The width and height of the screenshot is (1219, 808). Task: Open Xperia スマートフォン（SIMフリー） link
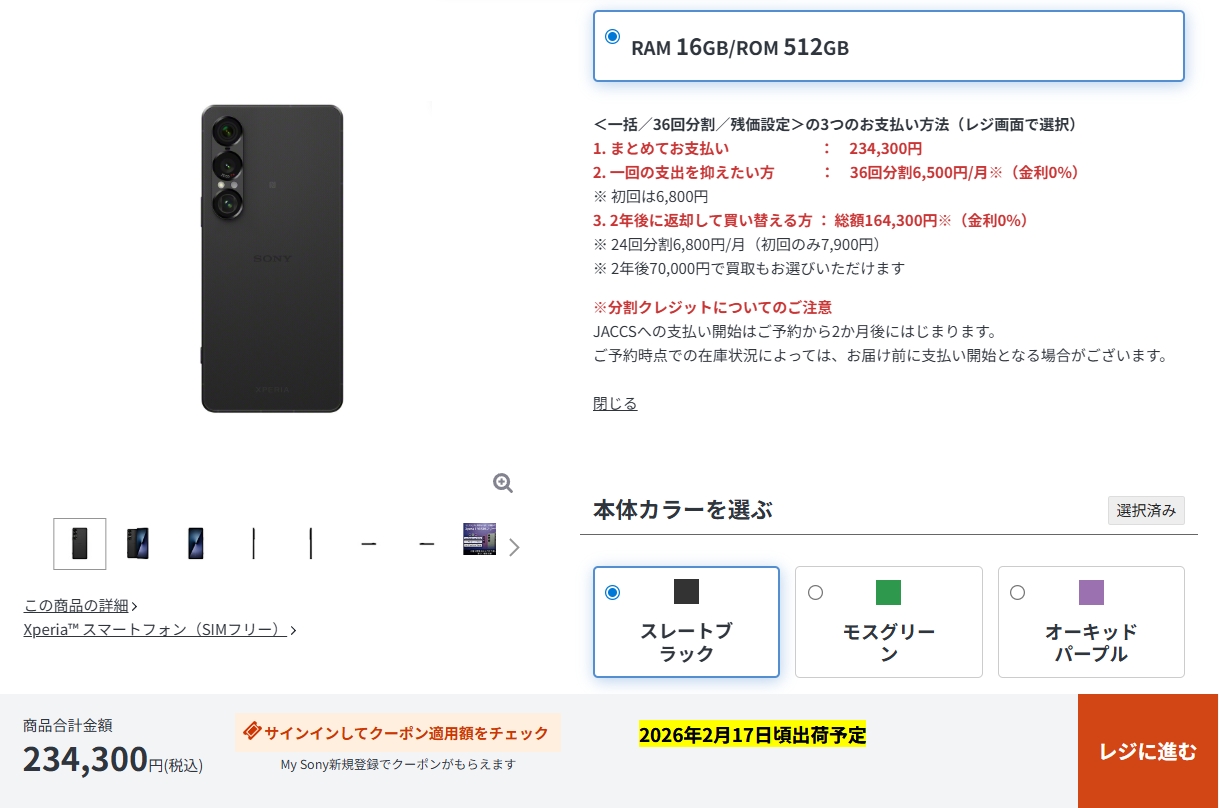(x=160, y=629)
